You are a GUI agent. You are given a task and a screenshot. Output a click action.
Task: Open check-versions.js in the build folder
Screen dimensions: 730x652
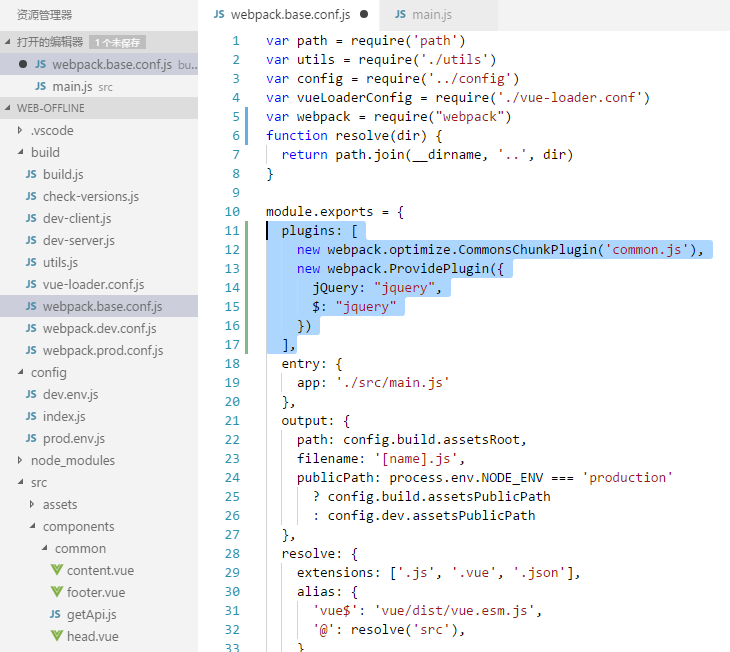click(99, 197)
